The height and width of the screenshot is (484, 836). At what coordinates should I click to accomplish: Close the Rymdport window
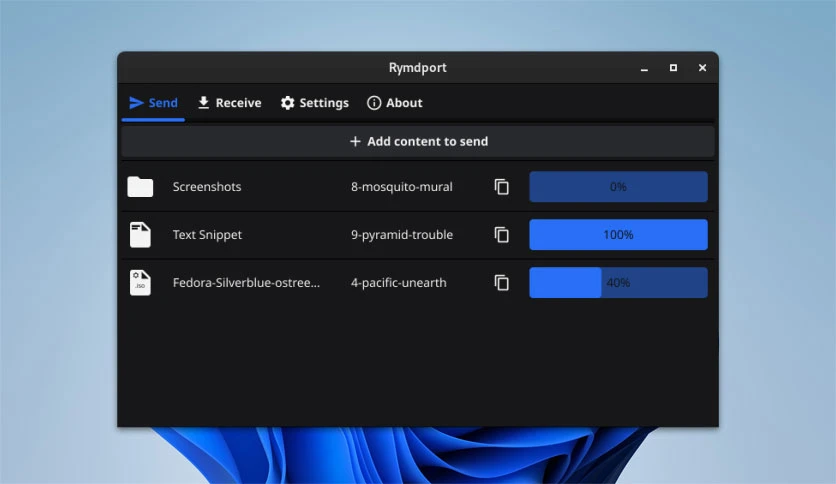[702, 68]
